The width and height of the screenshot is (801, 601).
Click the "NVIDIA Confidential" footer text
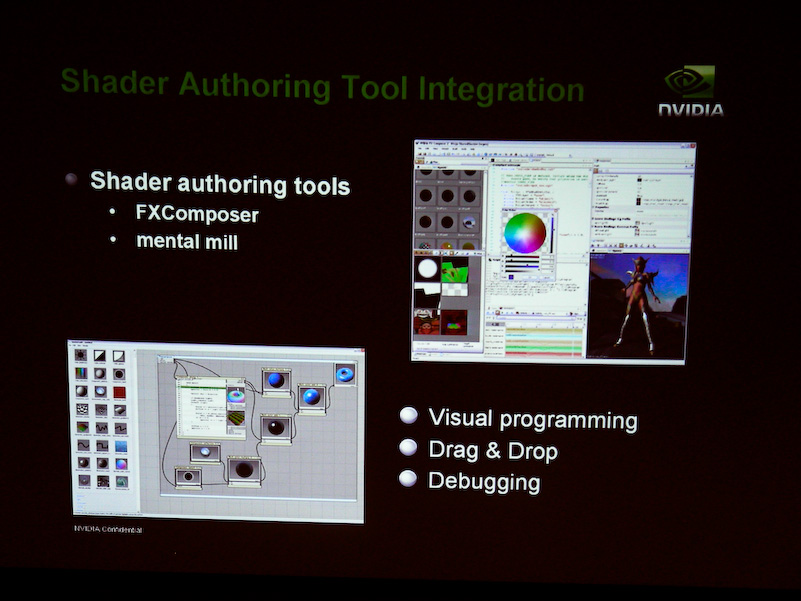point(108,529)
